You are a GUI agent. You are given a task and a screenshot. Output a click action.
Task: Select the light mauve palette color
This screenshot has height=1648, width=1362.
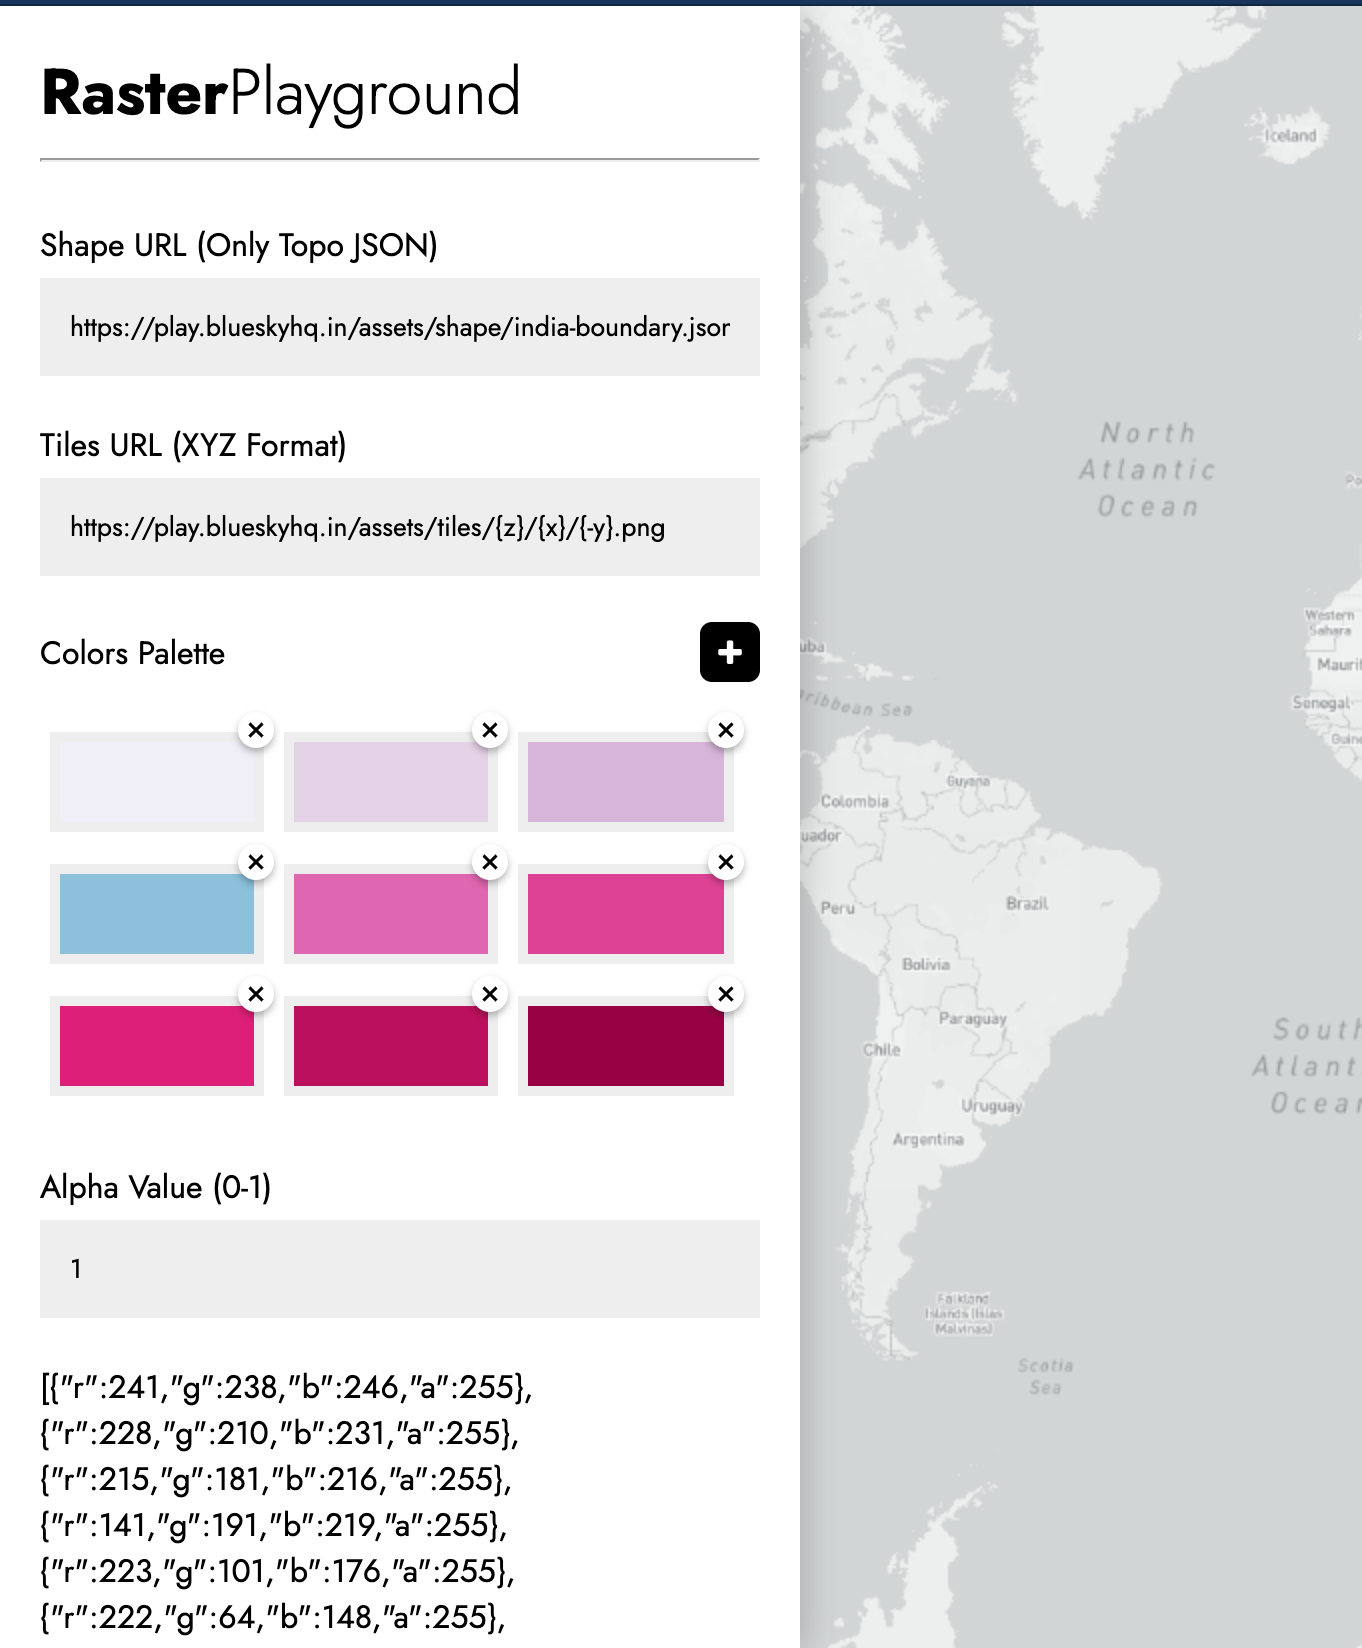(625, 782)
